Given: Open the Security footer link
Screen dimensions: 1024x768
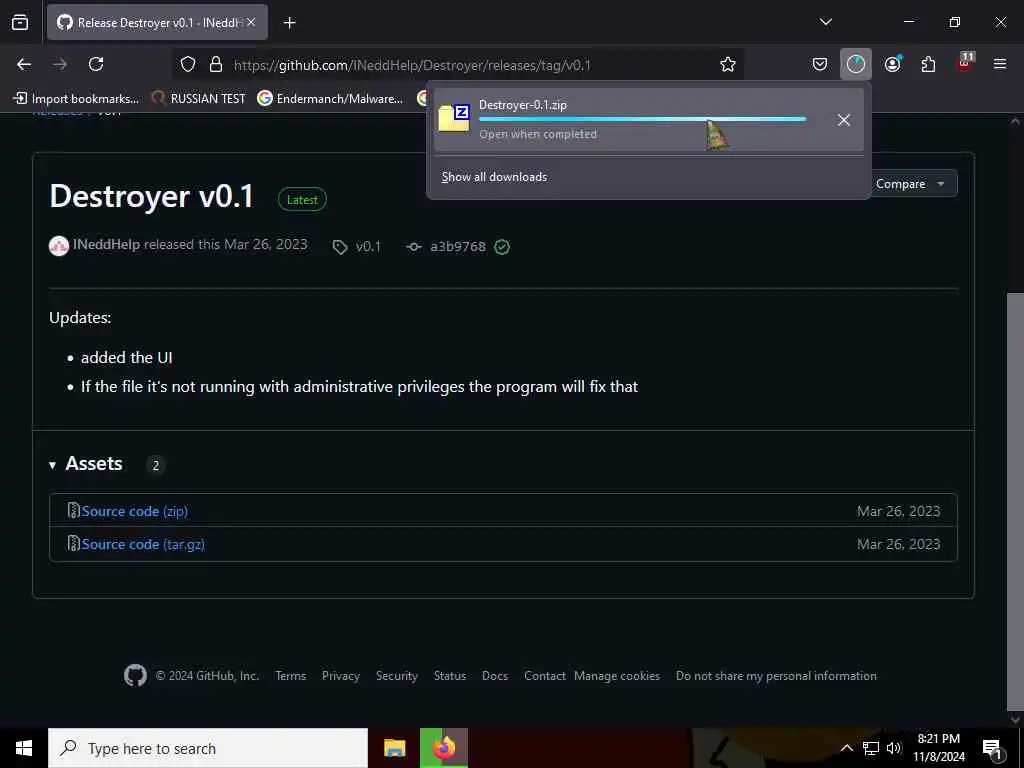Looking at the screenshot, I should [x=396, y=676].
